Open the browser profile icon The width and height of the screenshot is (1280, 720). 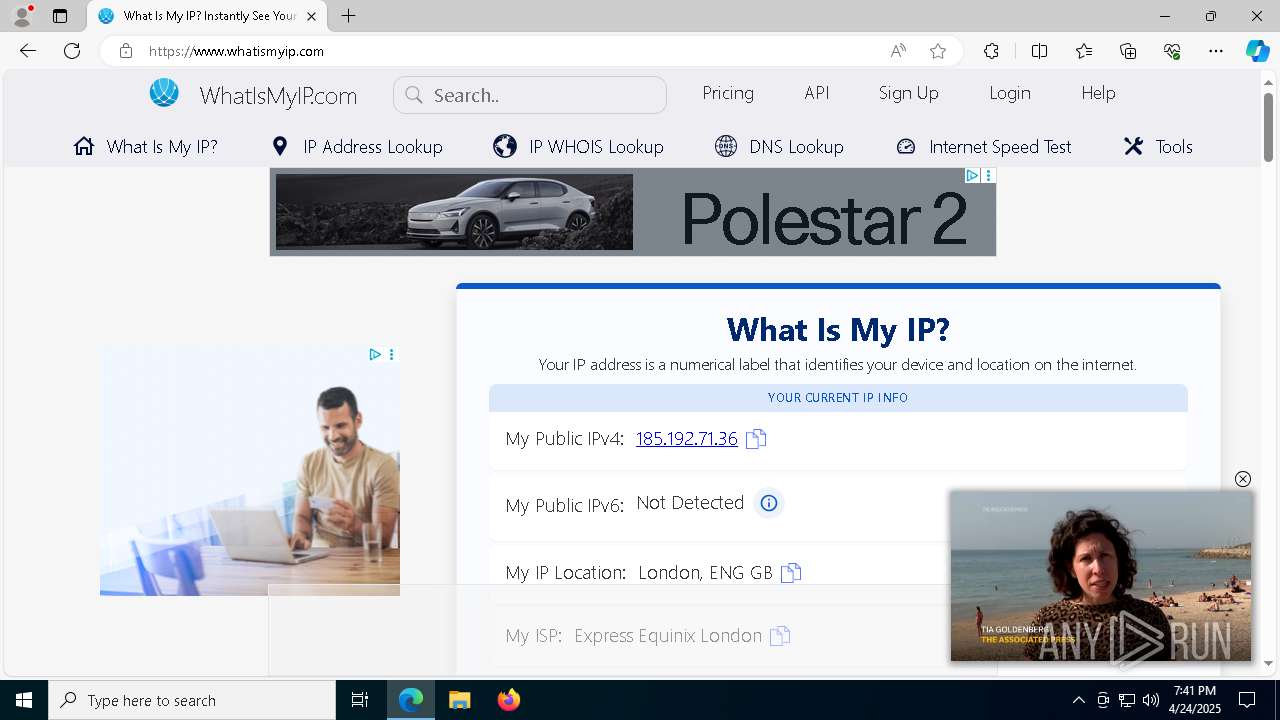pyautogui.click(x=22, y=16)
